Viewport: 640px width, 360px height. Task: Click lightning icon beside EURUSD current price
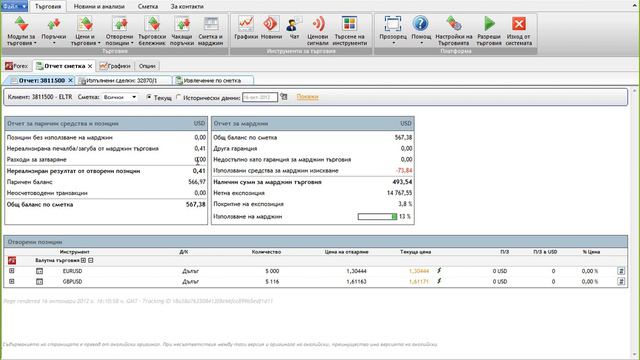pos(439,270)
